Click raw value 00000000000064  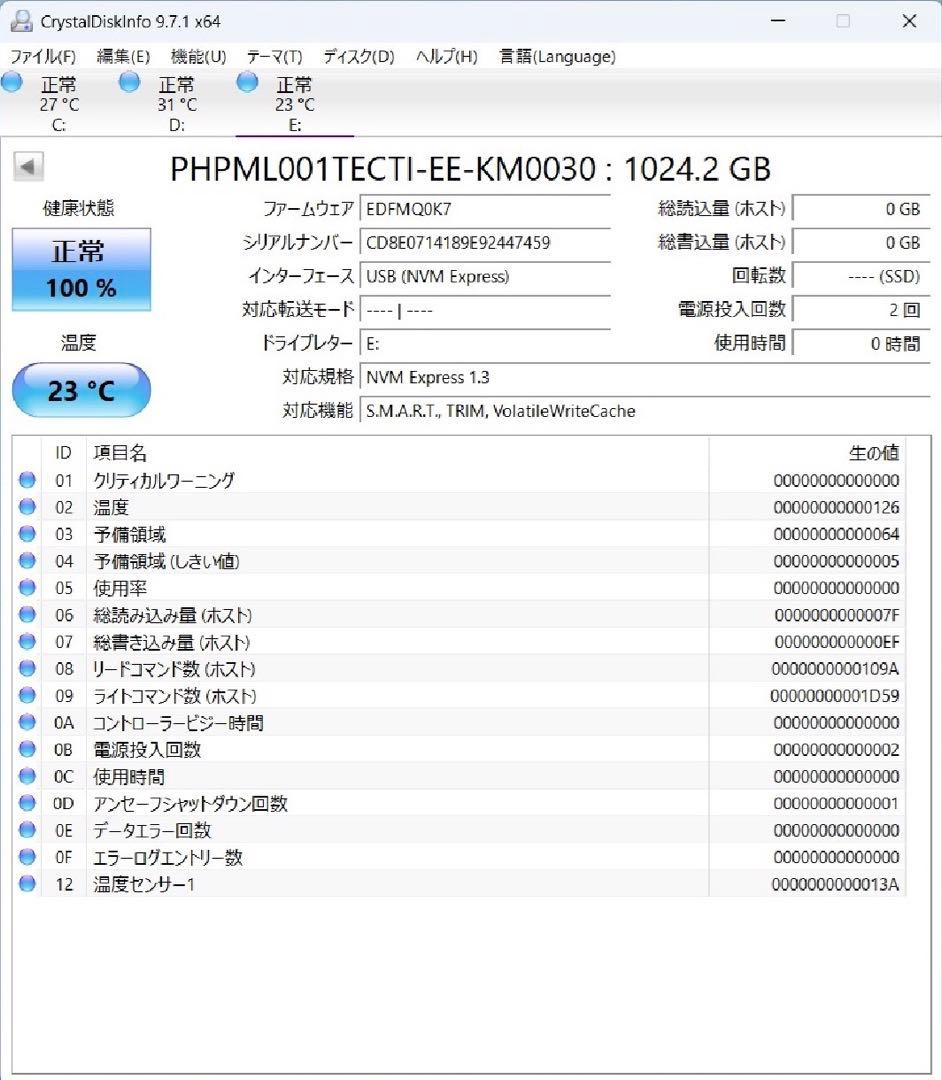click(836, 534)
